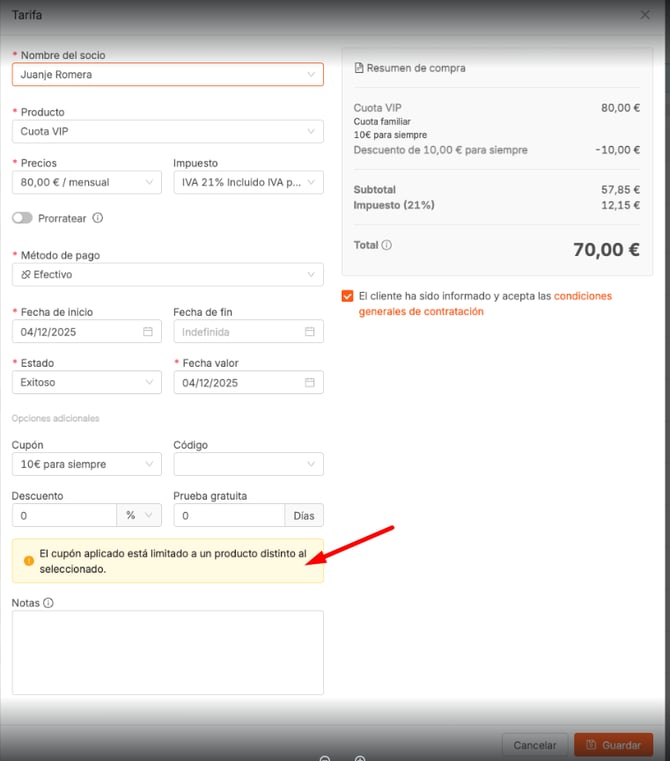Change the Descuento unit percent selector

pyautogui.click(x=139, y=516)
